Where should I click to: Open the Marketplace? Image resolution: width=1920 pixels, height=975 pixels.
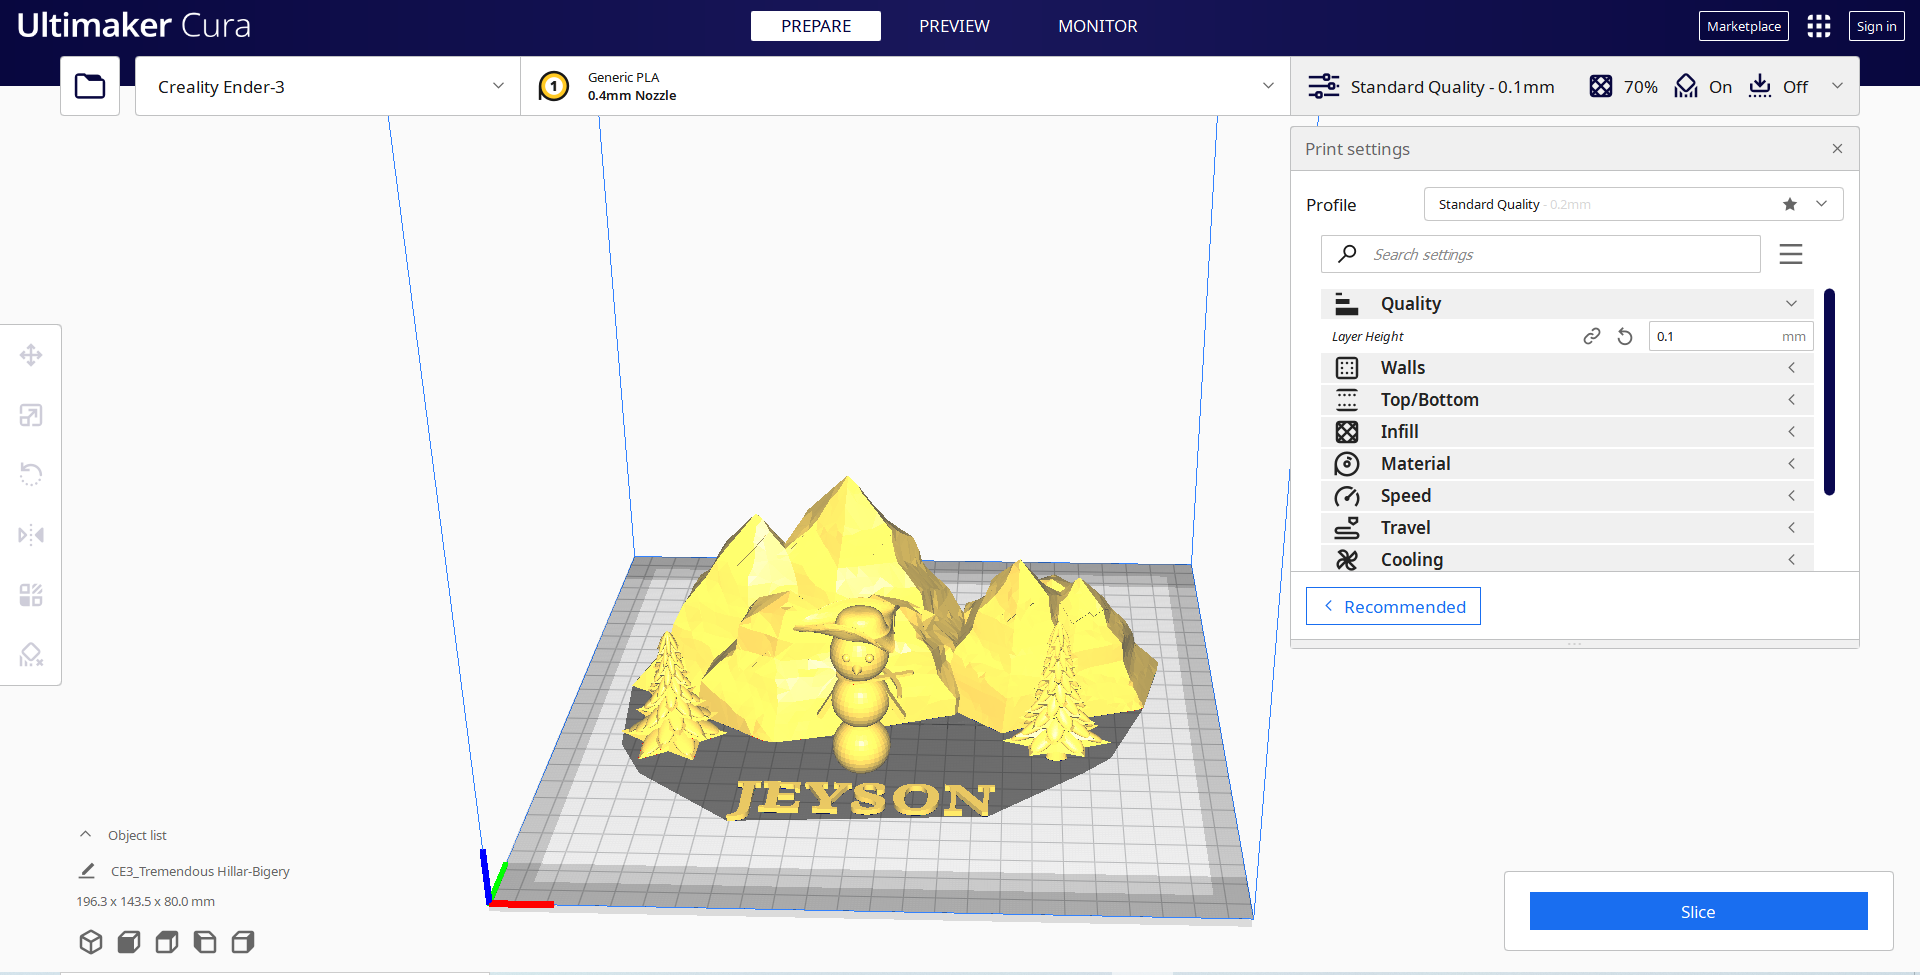coord(1744,26)
